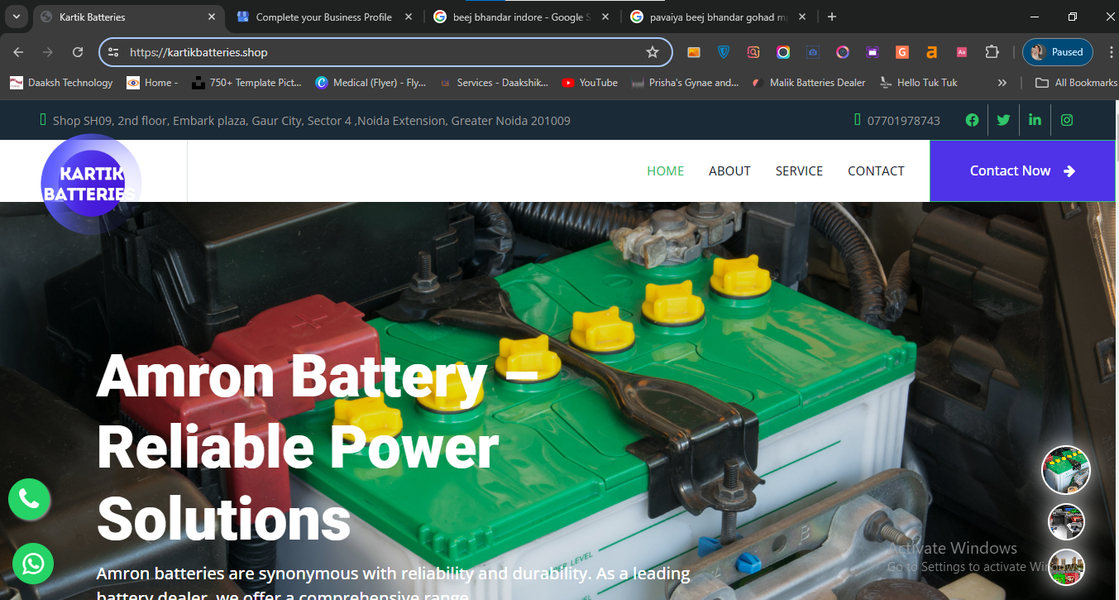View site information icon in address bar

(x=113, y=52)
